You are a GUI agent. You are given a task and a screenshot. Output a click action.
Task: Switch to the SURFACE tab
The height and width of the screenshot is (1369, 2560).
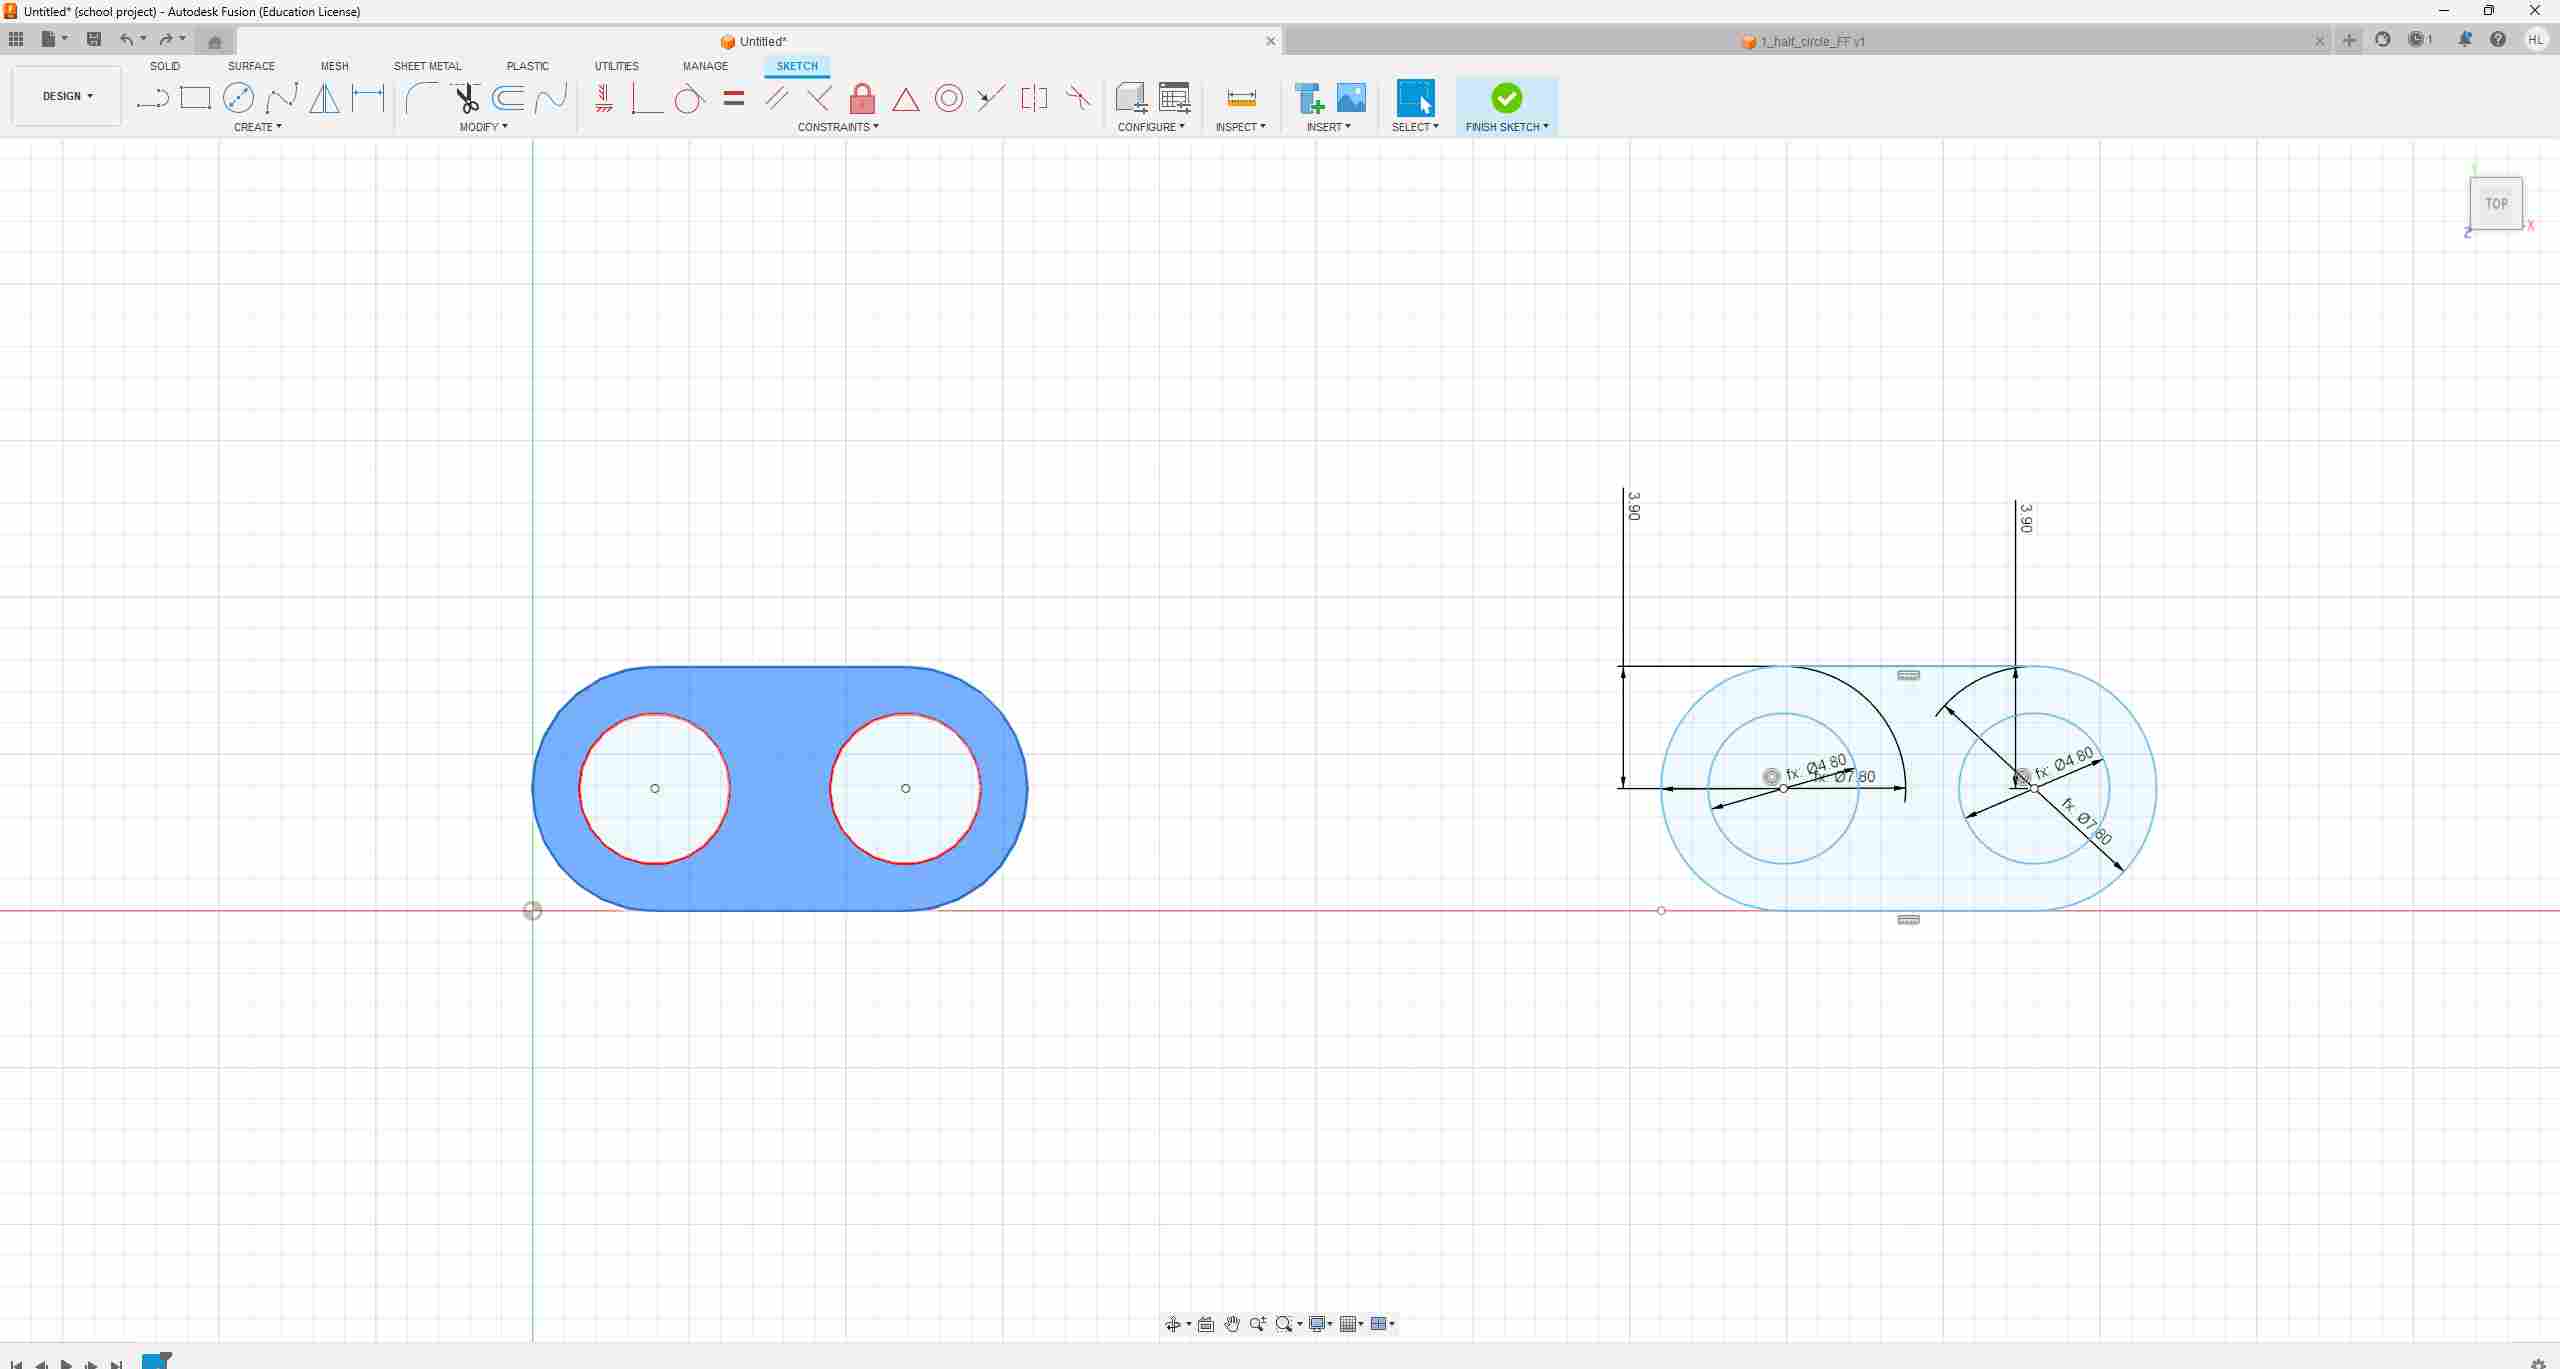pyautogui.click(x=251, y=66)
